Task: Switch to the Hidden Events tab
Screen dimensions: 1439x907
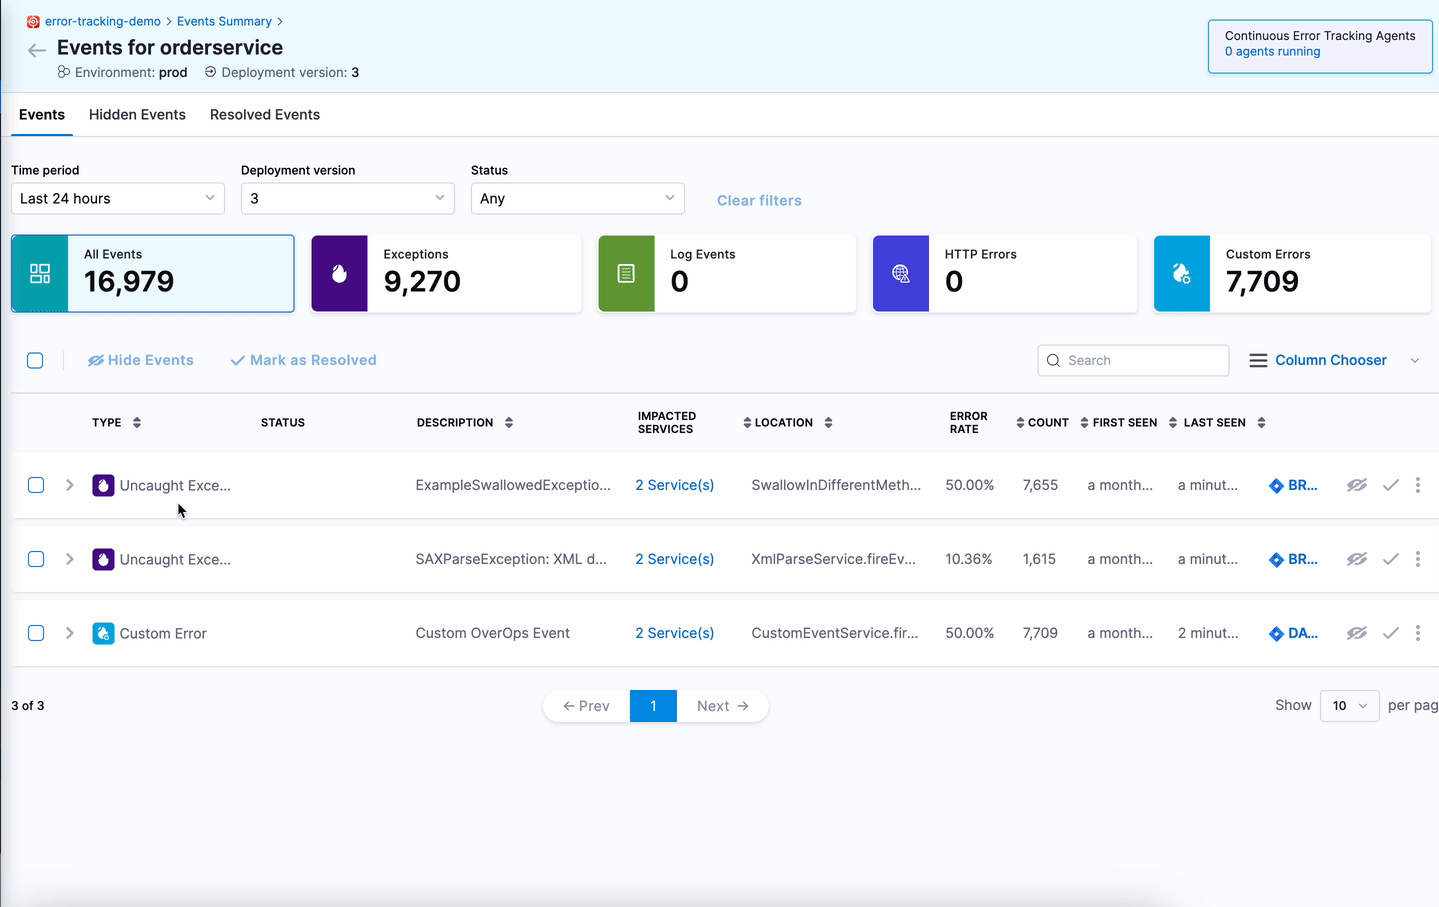Action: click(137, 115)
